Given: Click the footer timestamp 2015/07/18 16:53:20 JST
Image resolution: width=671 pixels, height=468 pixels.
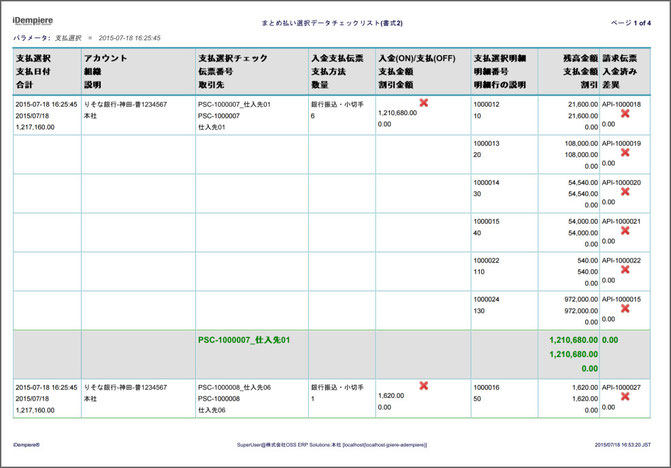Looking at the screenshot, I should tap(623, 445).
